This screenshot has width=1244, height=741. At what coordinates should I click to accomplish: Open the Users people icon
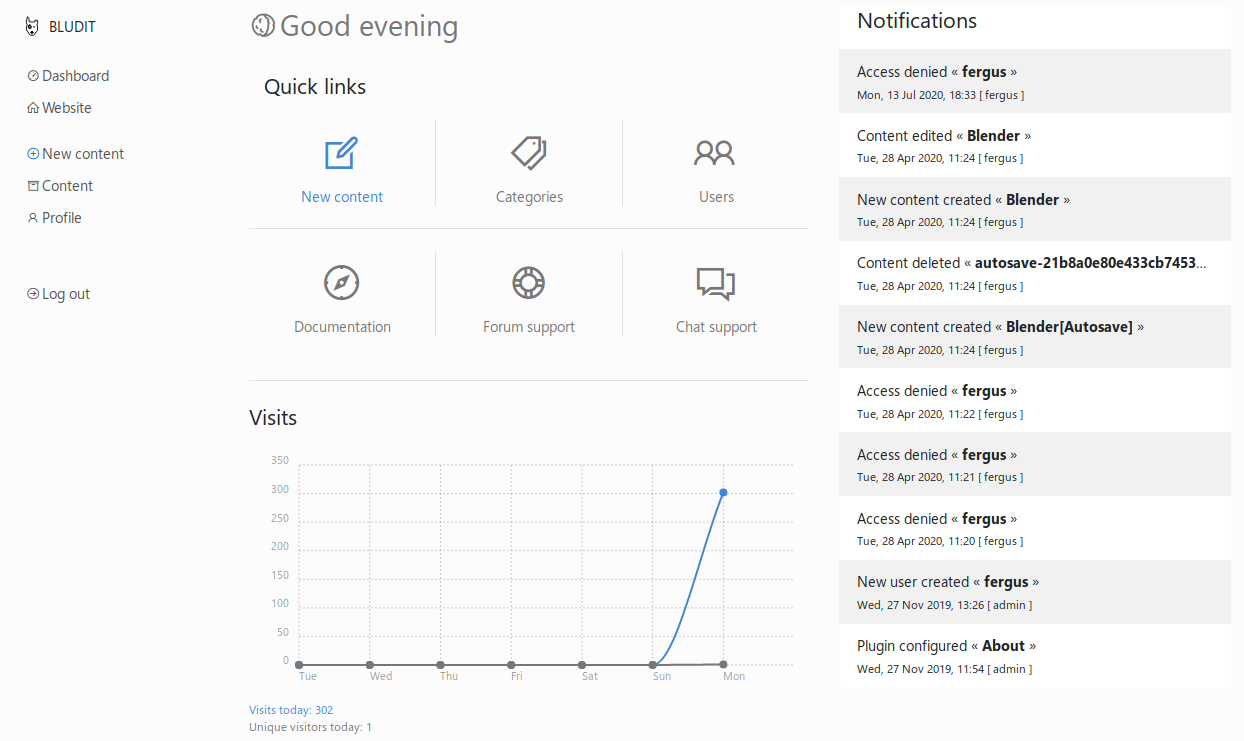715,153
